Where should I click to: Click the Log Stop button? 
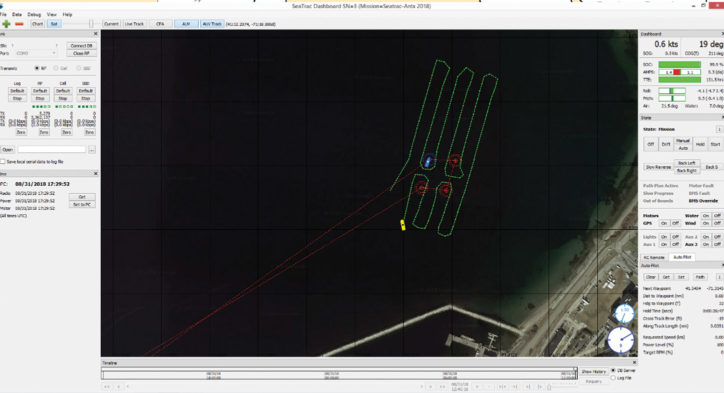coord(17,98)
